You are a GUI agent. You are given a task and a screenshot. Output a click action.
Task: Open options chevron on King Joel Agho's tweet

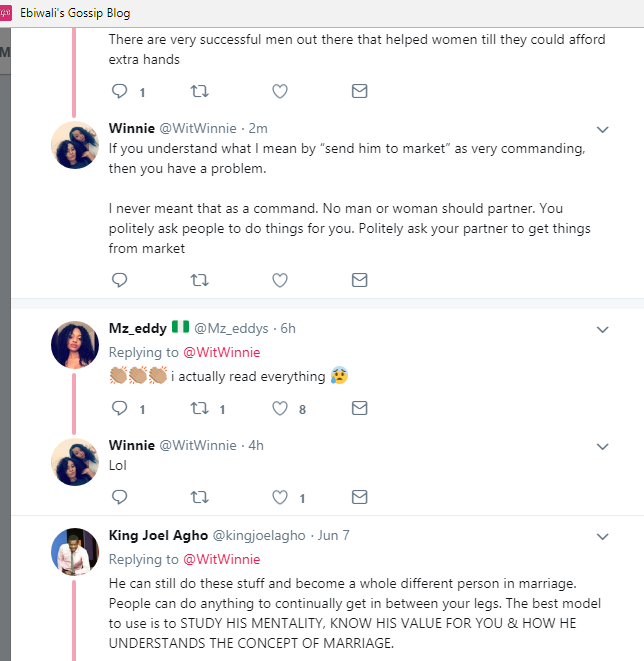click(x=603, y=536)
